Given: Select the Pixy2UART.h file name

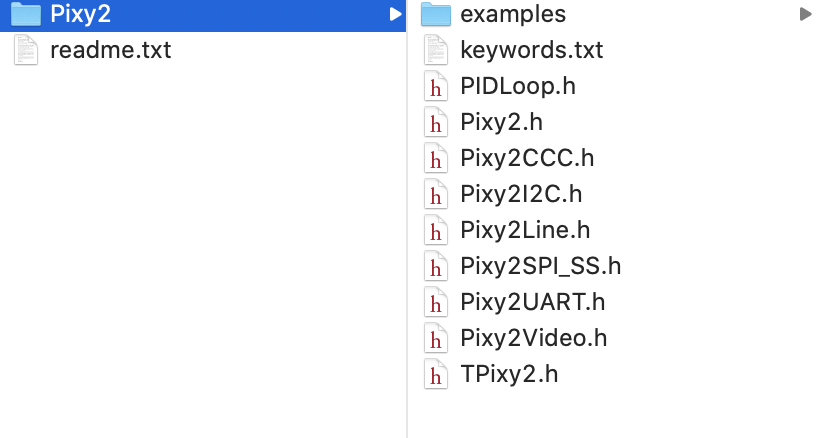Looking at the screenshot, I should point(533,302).
